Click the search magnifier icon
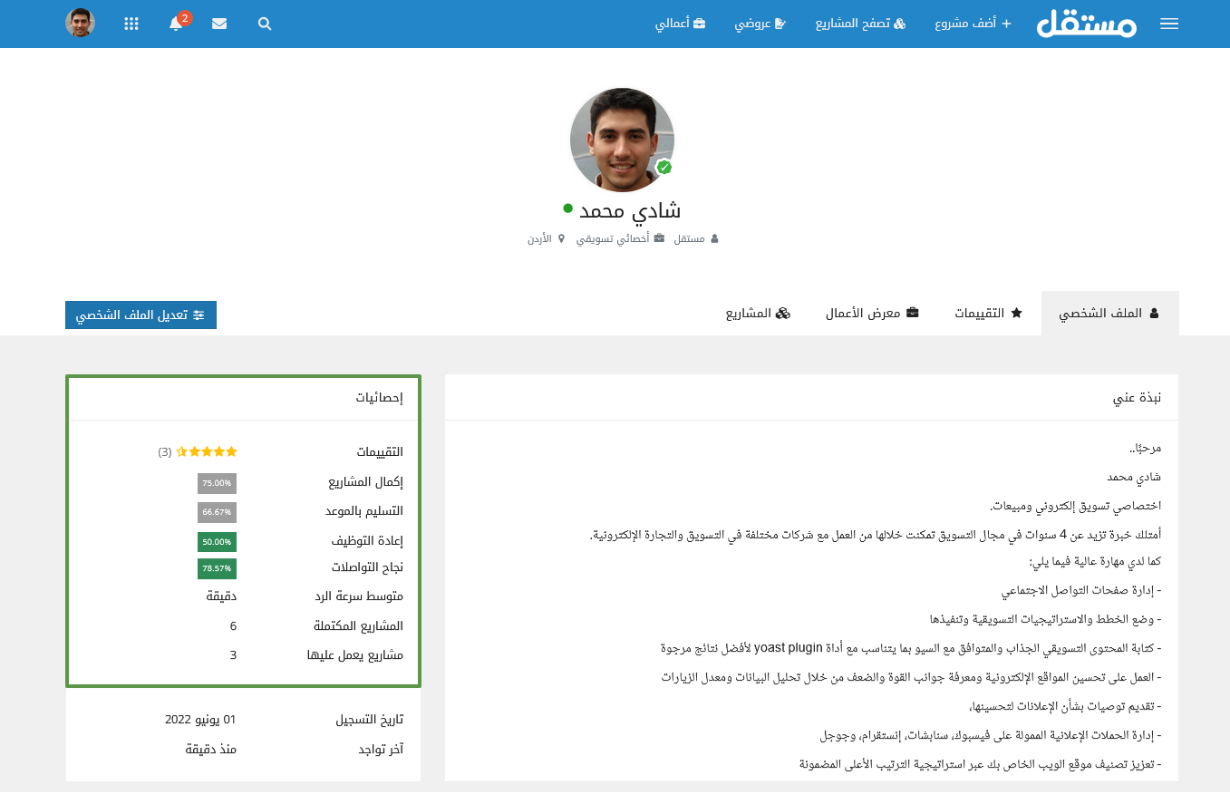 (264, 24)
